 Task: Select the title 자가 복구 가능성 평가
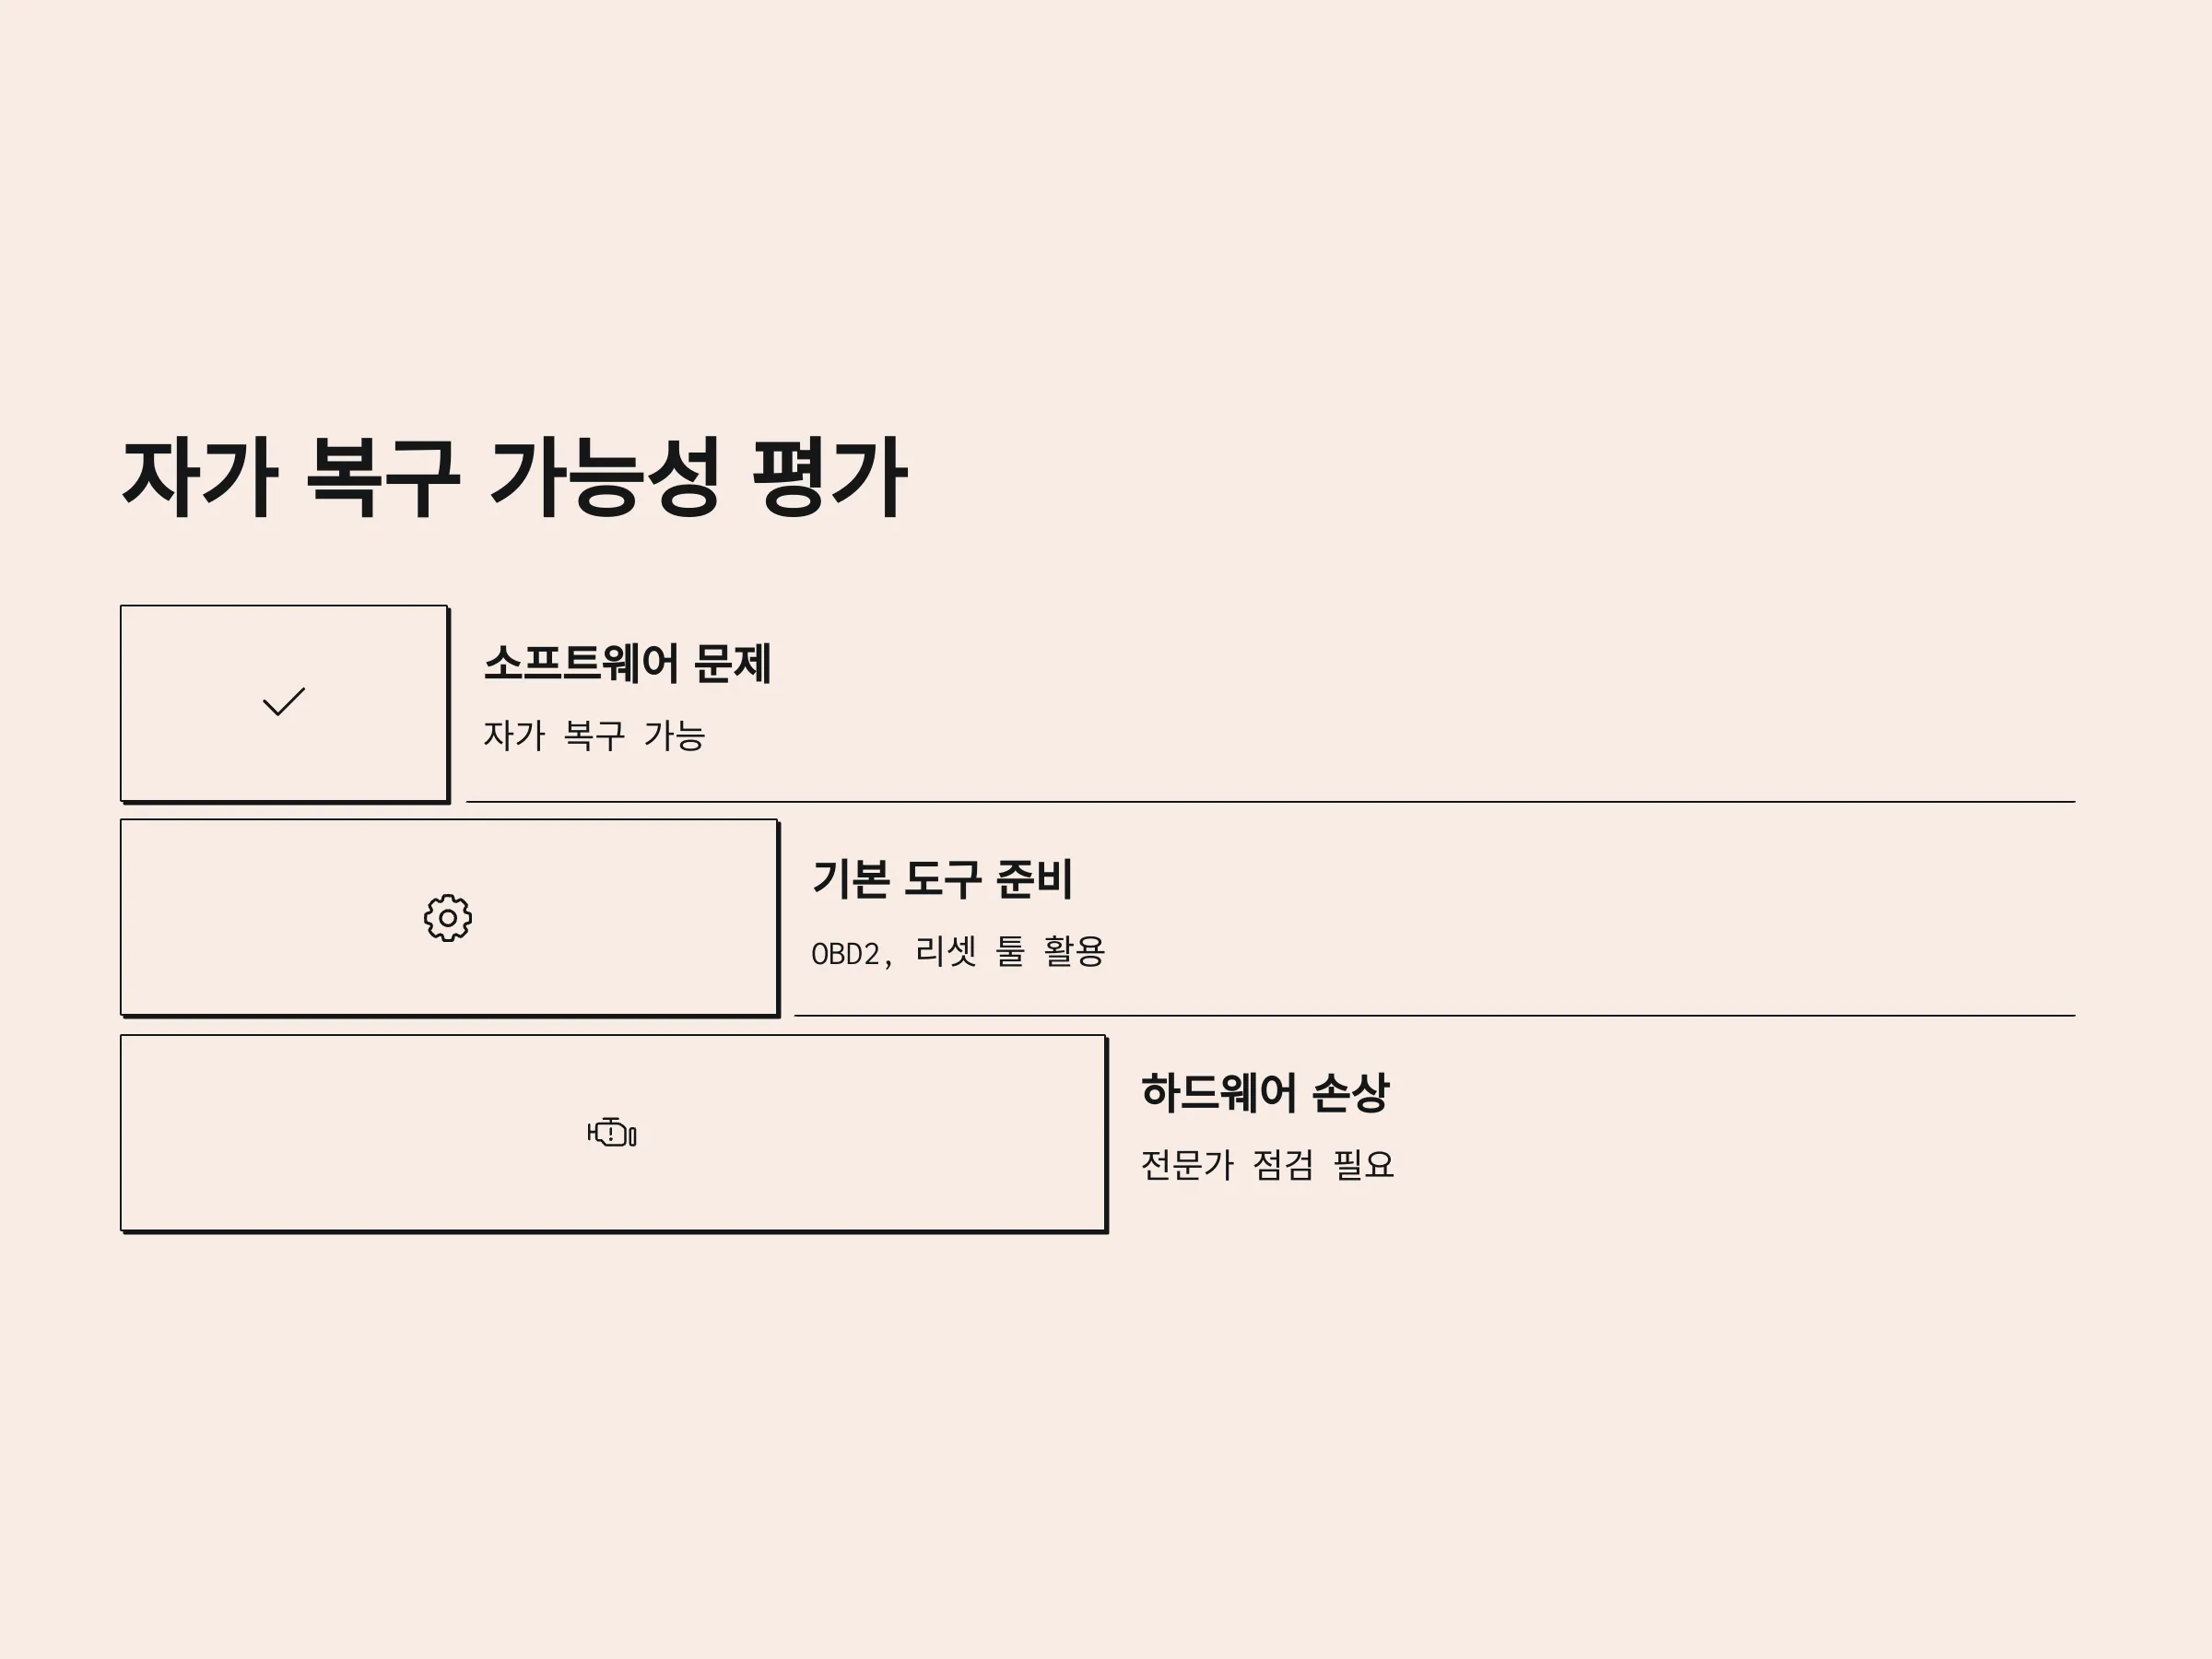tap(514, 478)
